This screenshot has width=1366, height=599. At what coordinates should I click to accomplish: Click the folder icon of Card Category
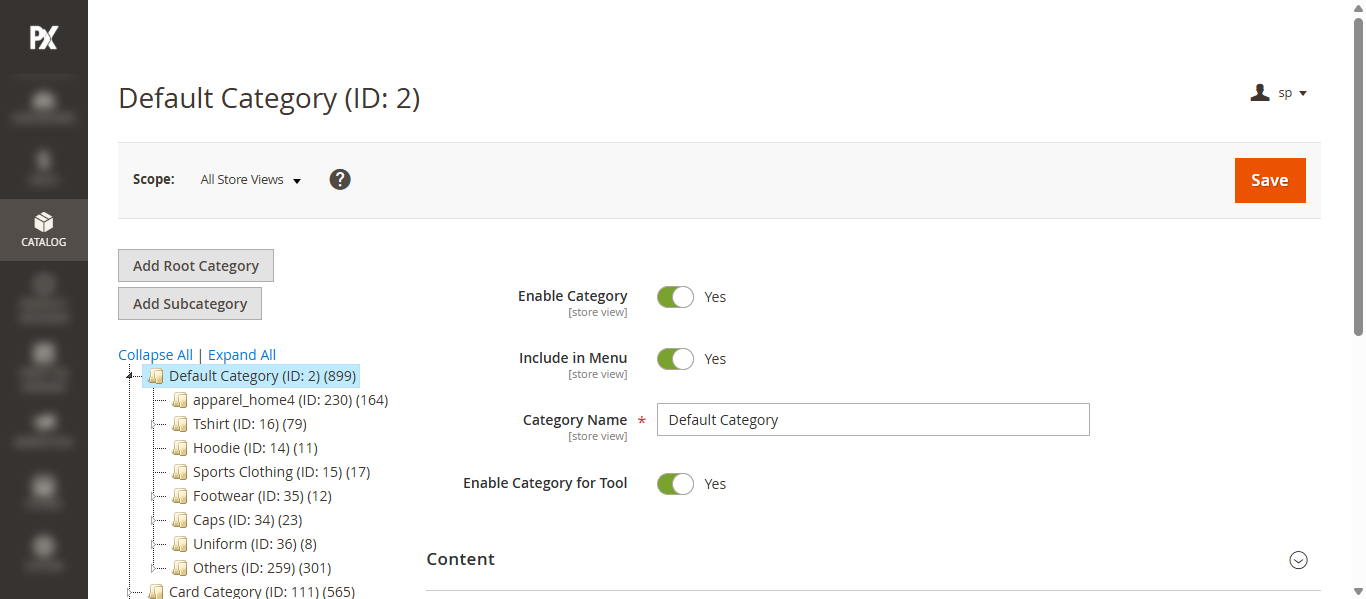156,592
